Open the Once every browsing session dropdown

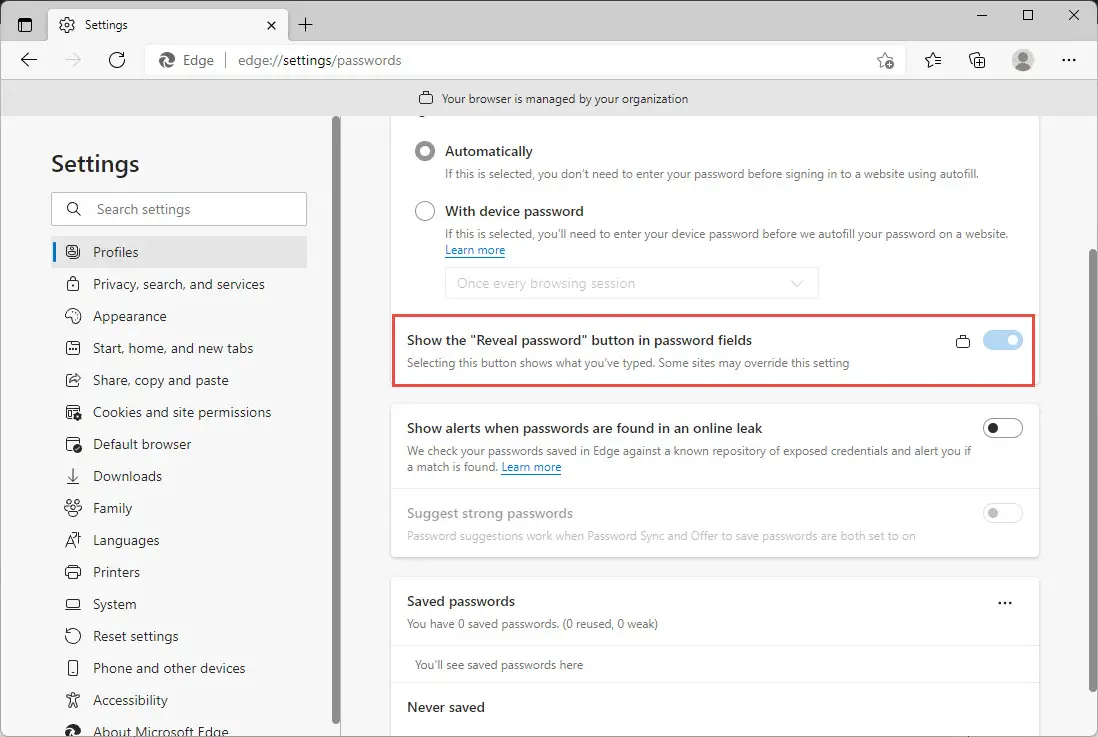pos(631,283)
